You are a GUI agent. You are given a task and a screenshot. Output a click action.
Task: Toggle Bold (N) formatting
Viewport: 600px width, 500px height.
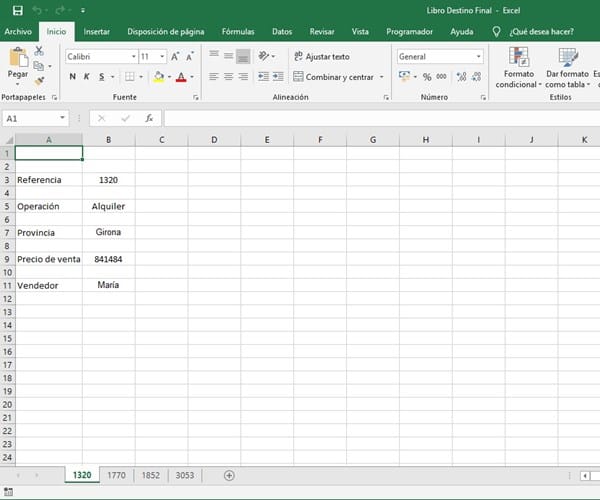point(73,77)
